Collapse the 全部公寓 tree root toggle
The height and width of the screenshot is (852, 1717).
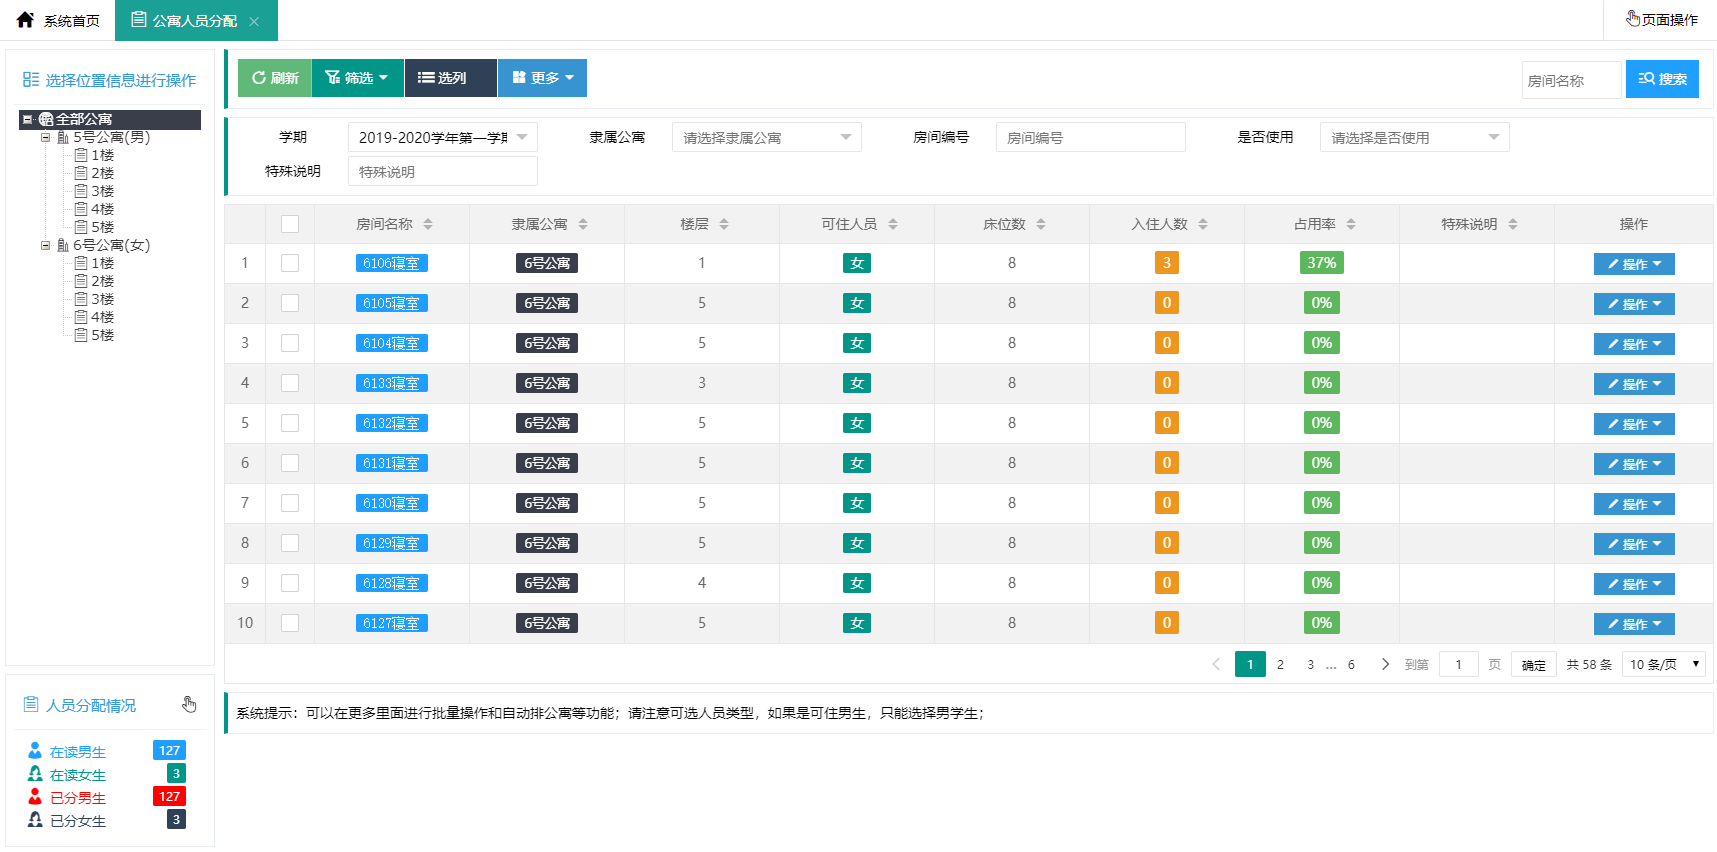pos(28,119)
